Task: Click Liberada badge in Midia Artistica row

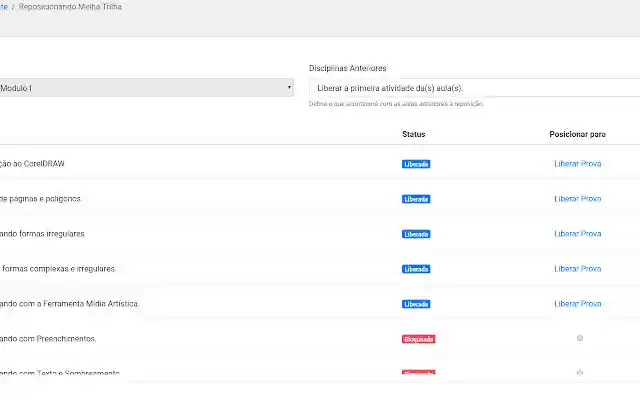Action: (416, 304)
